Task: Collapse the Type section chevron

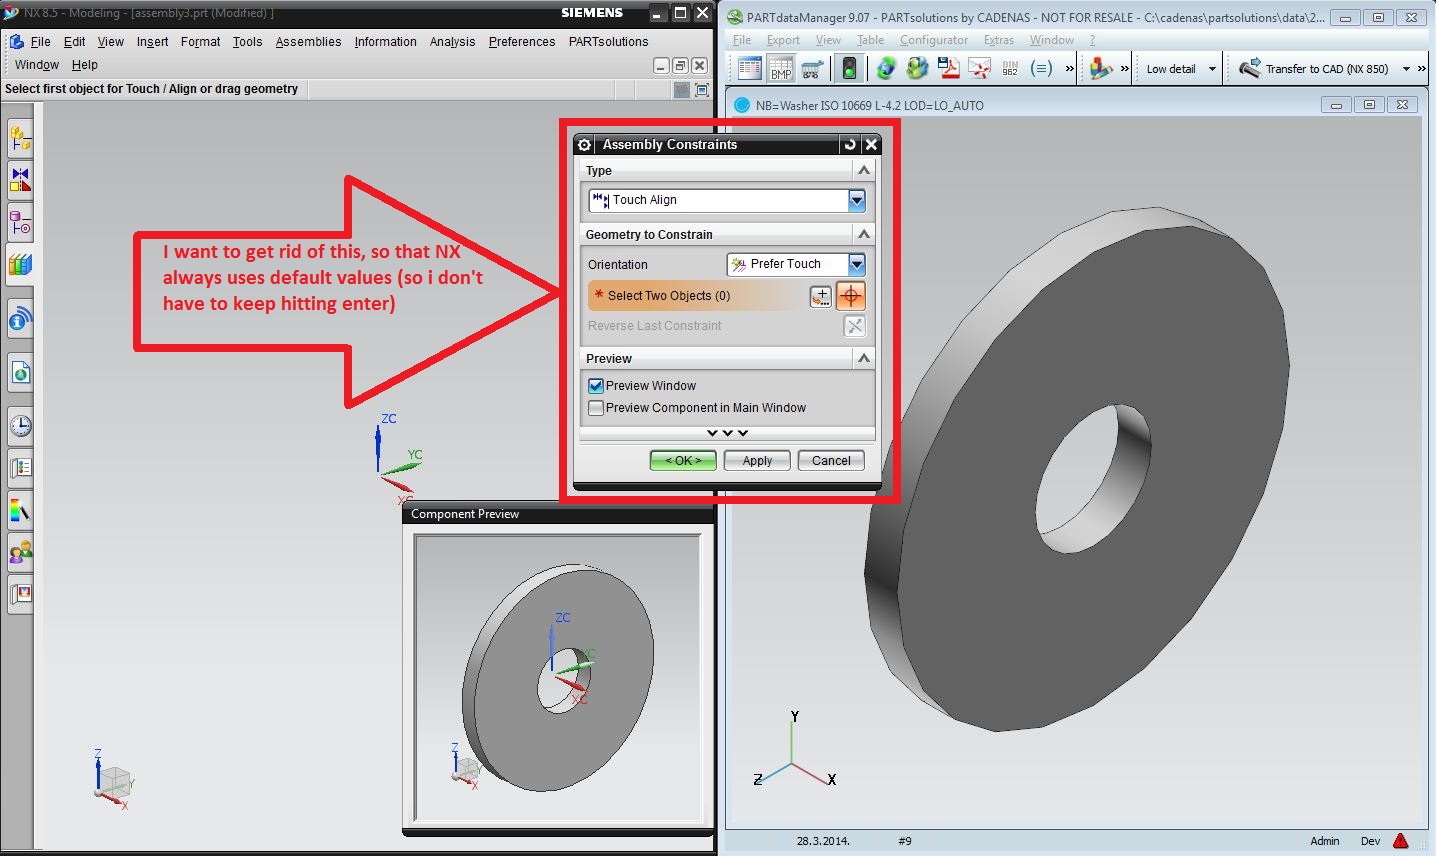Action: tap(864, 171)
